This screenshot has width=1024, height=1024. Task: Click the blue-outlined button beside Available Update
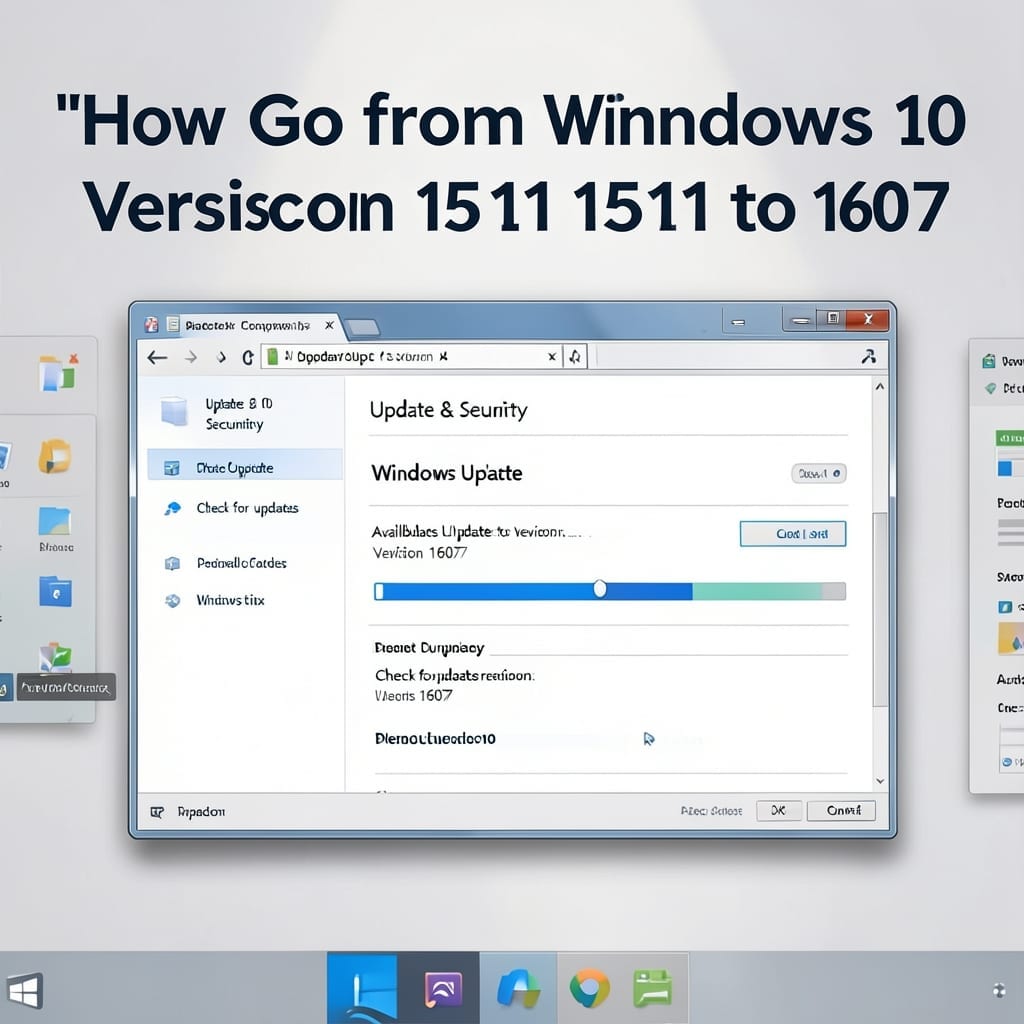[x=793, y=534]
